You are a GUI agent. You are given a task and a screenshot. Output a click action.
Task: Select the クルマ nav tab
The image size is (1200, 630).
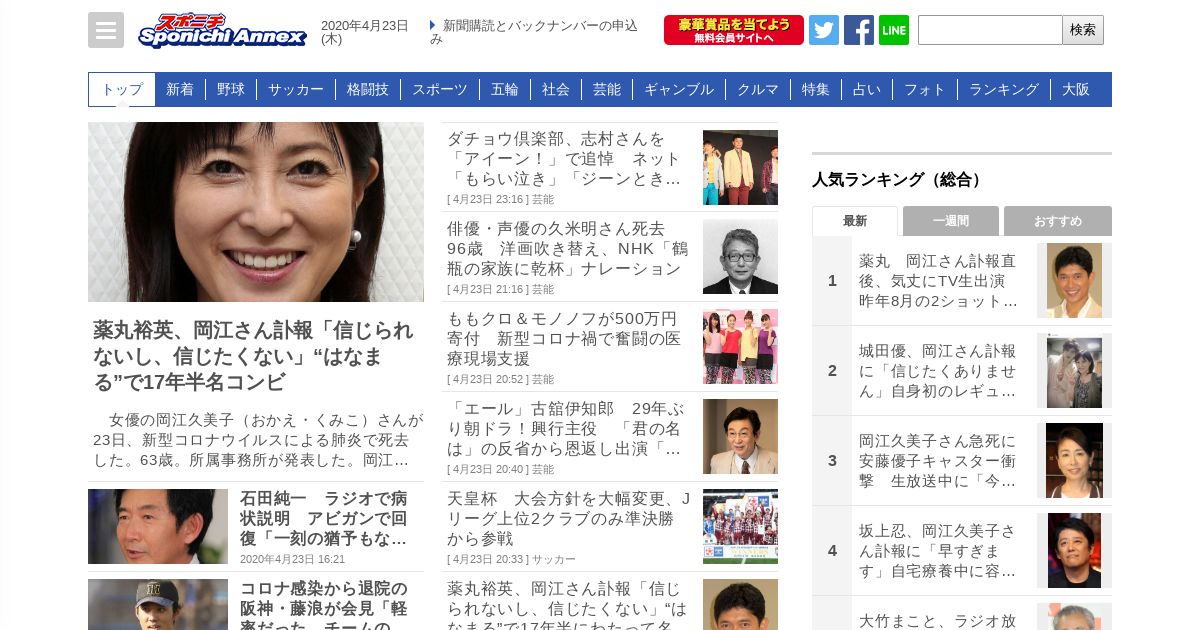coord(758,89)
